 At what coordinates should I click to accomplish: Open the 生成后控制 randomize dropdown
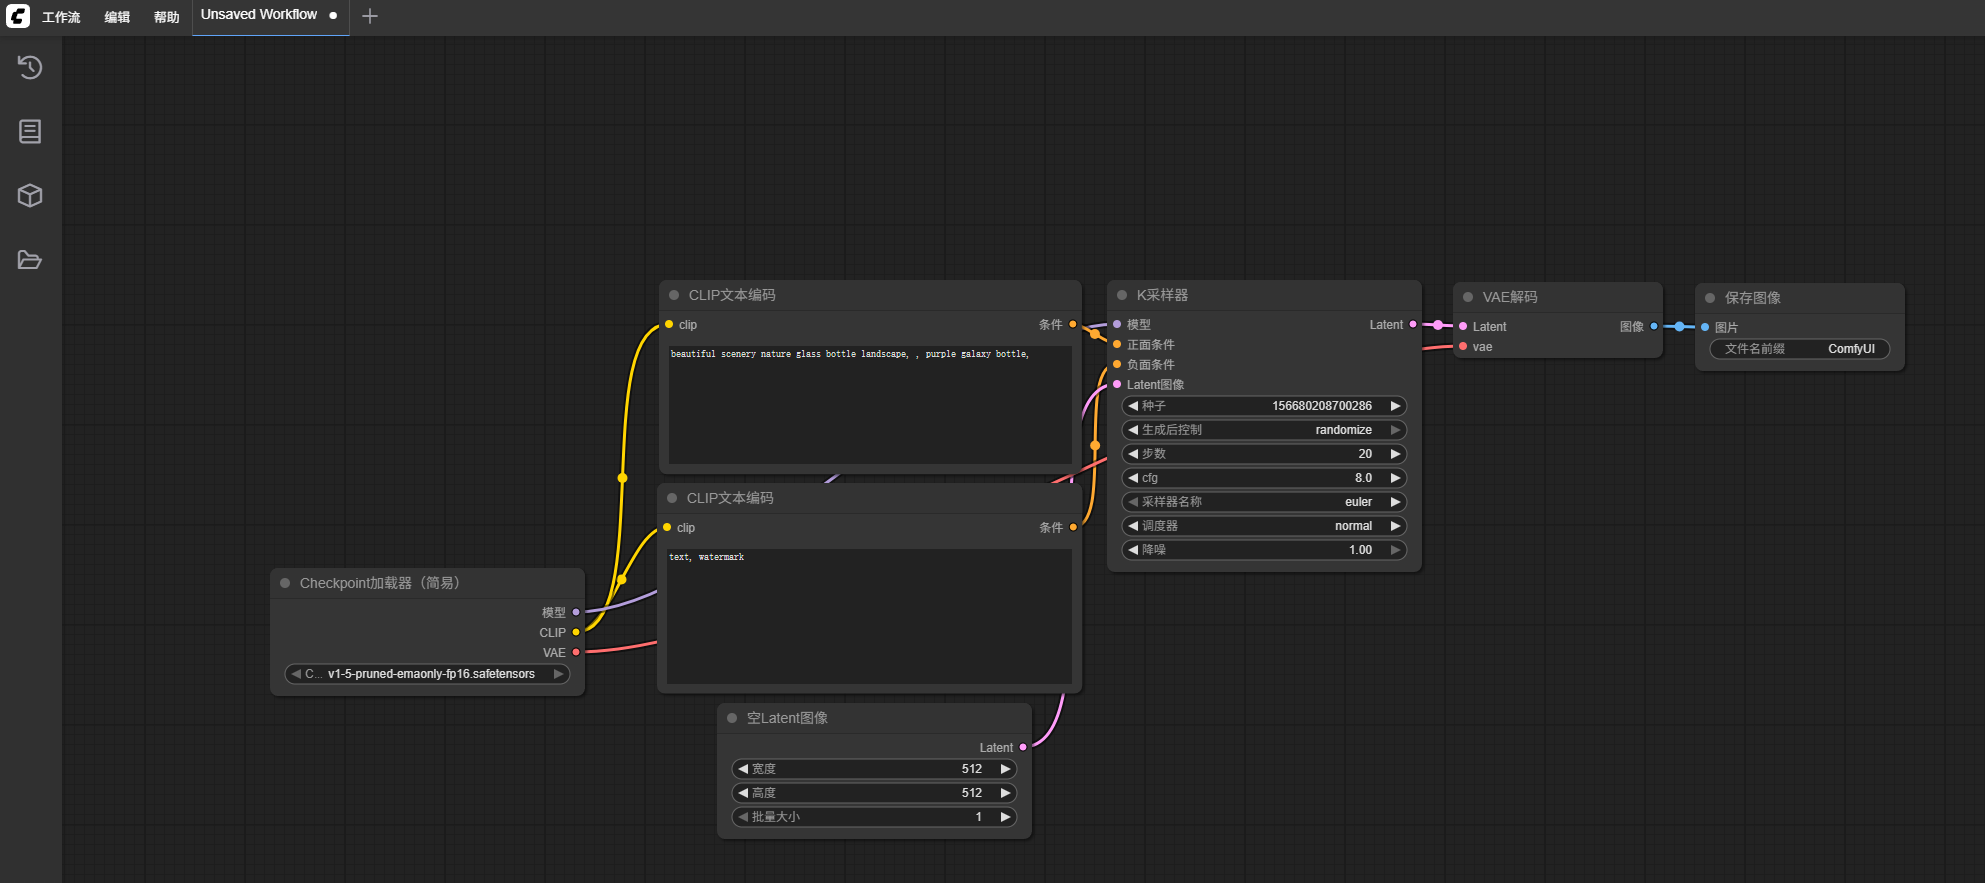click(x=1264, y=430)
